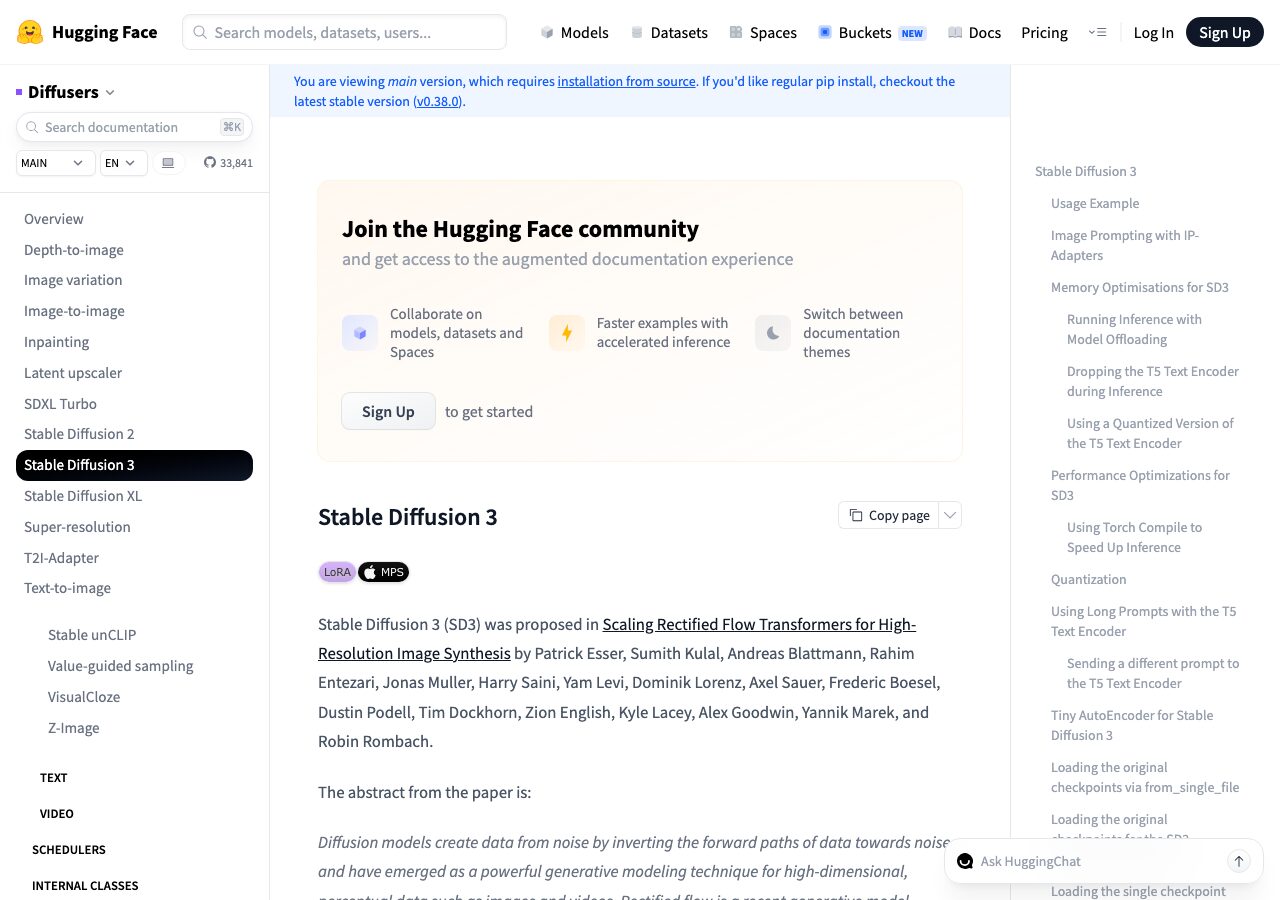The width and height of the screenshot is (1280, 900).
Task: Open the MAIN version dropdown
Action: click(x=56, y=163)
